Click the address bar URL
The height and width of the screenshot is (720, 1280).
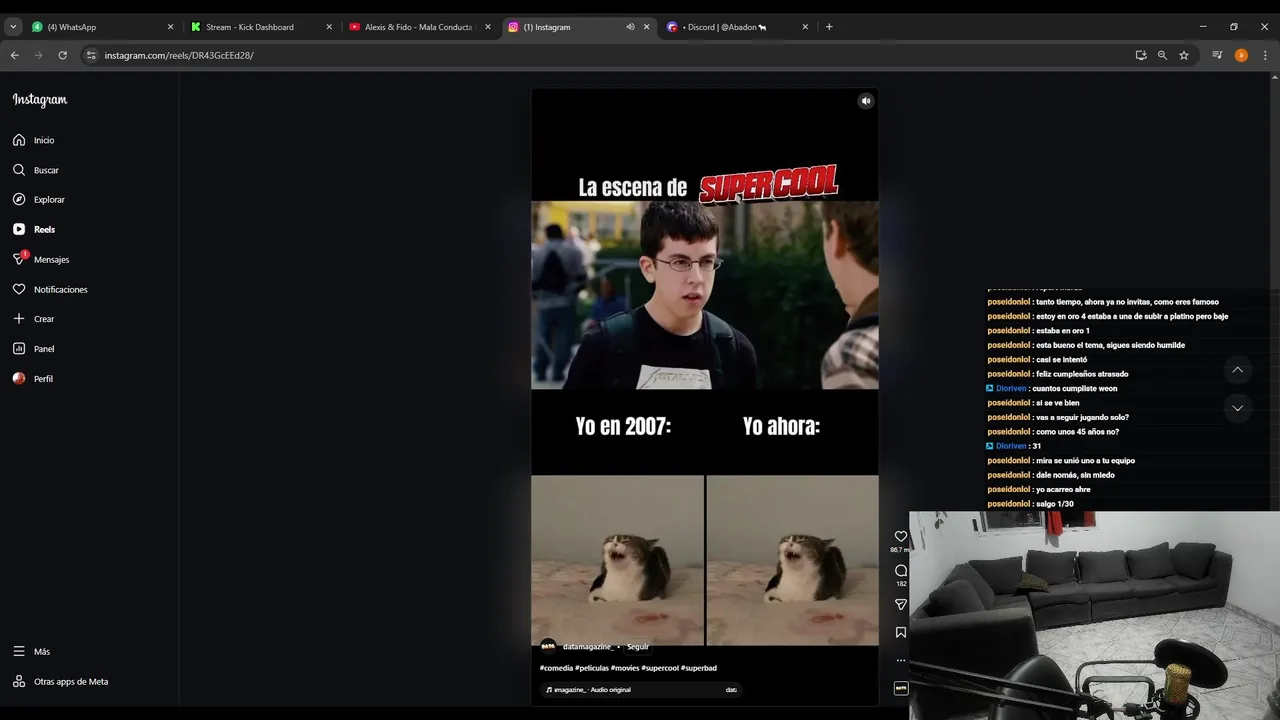[179, 55]
